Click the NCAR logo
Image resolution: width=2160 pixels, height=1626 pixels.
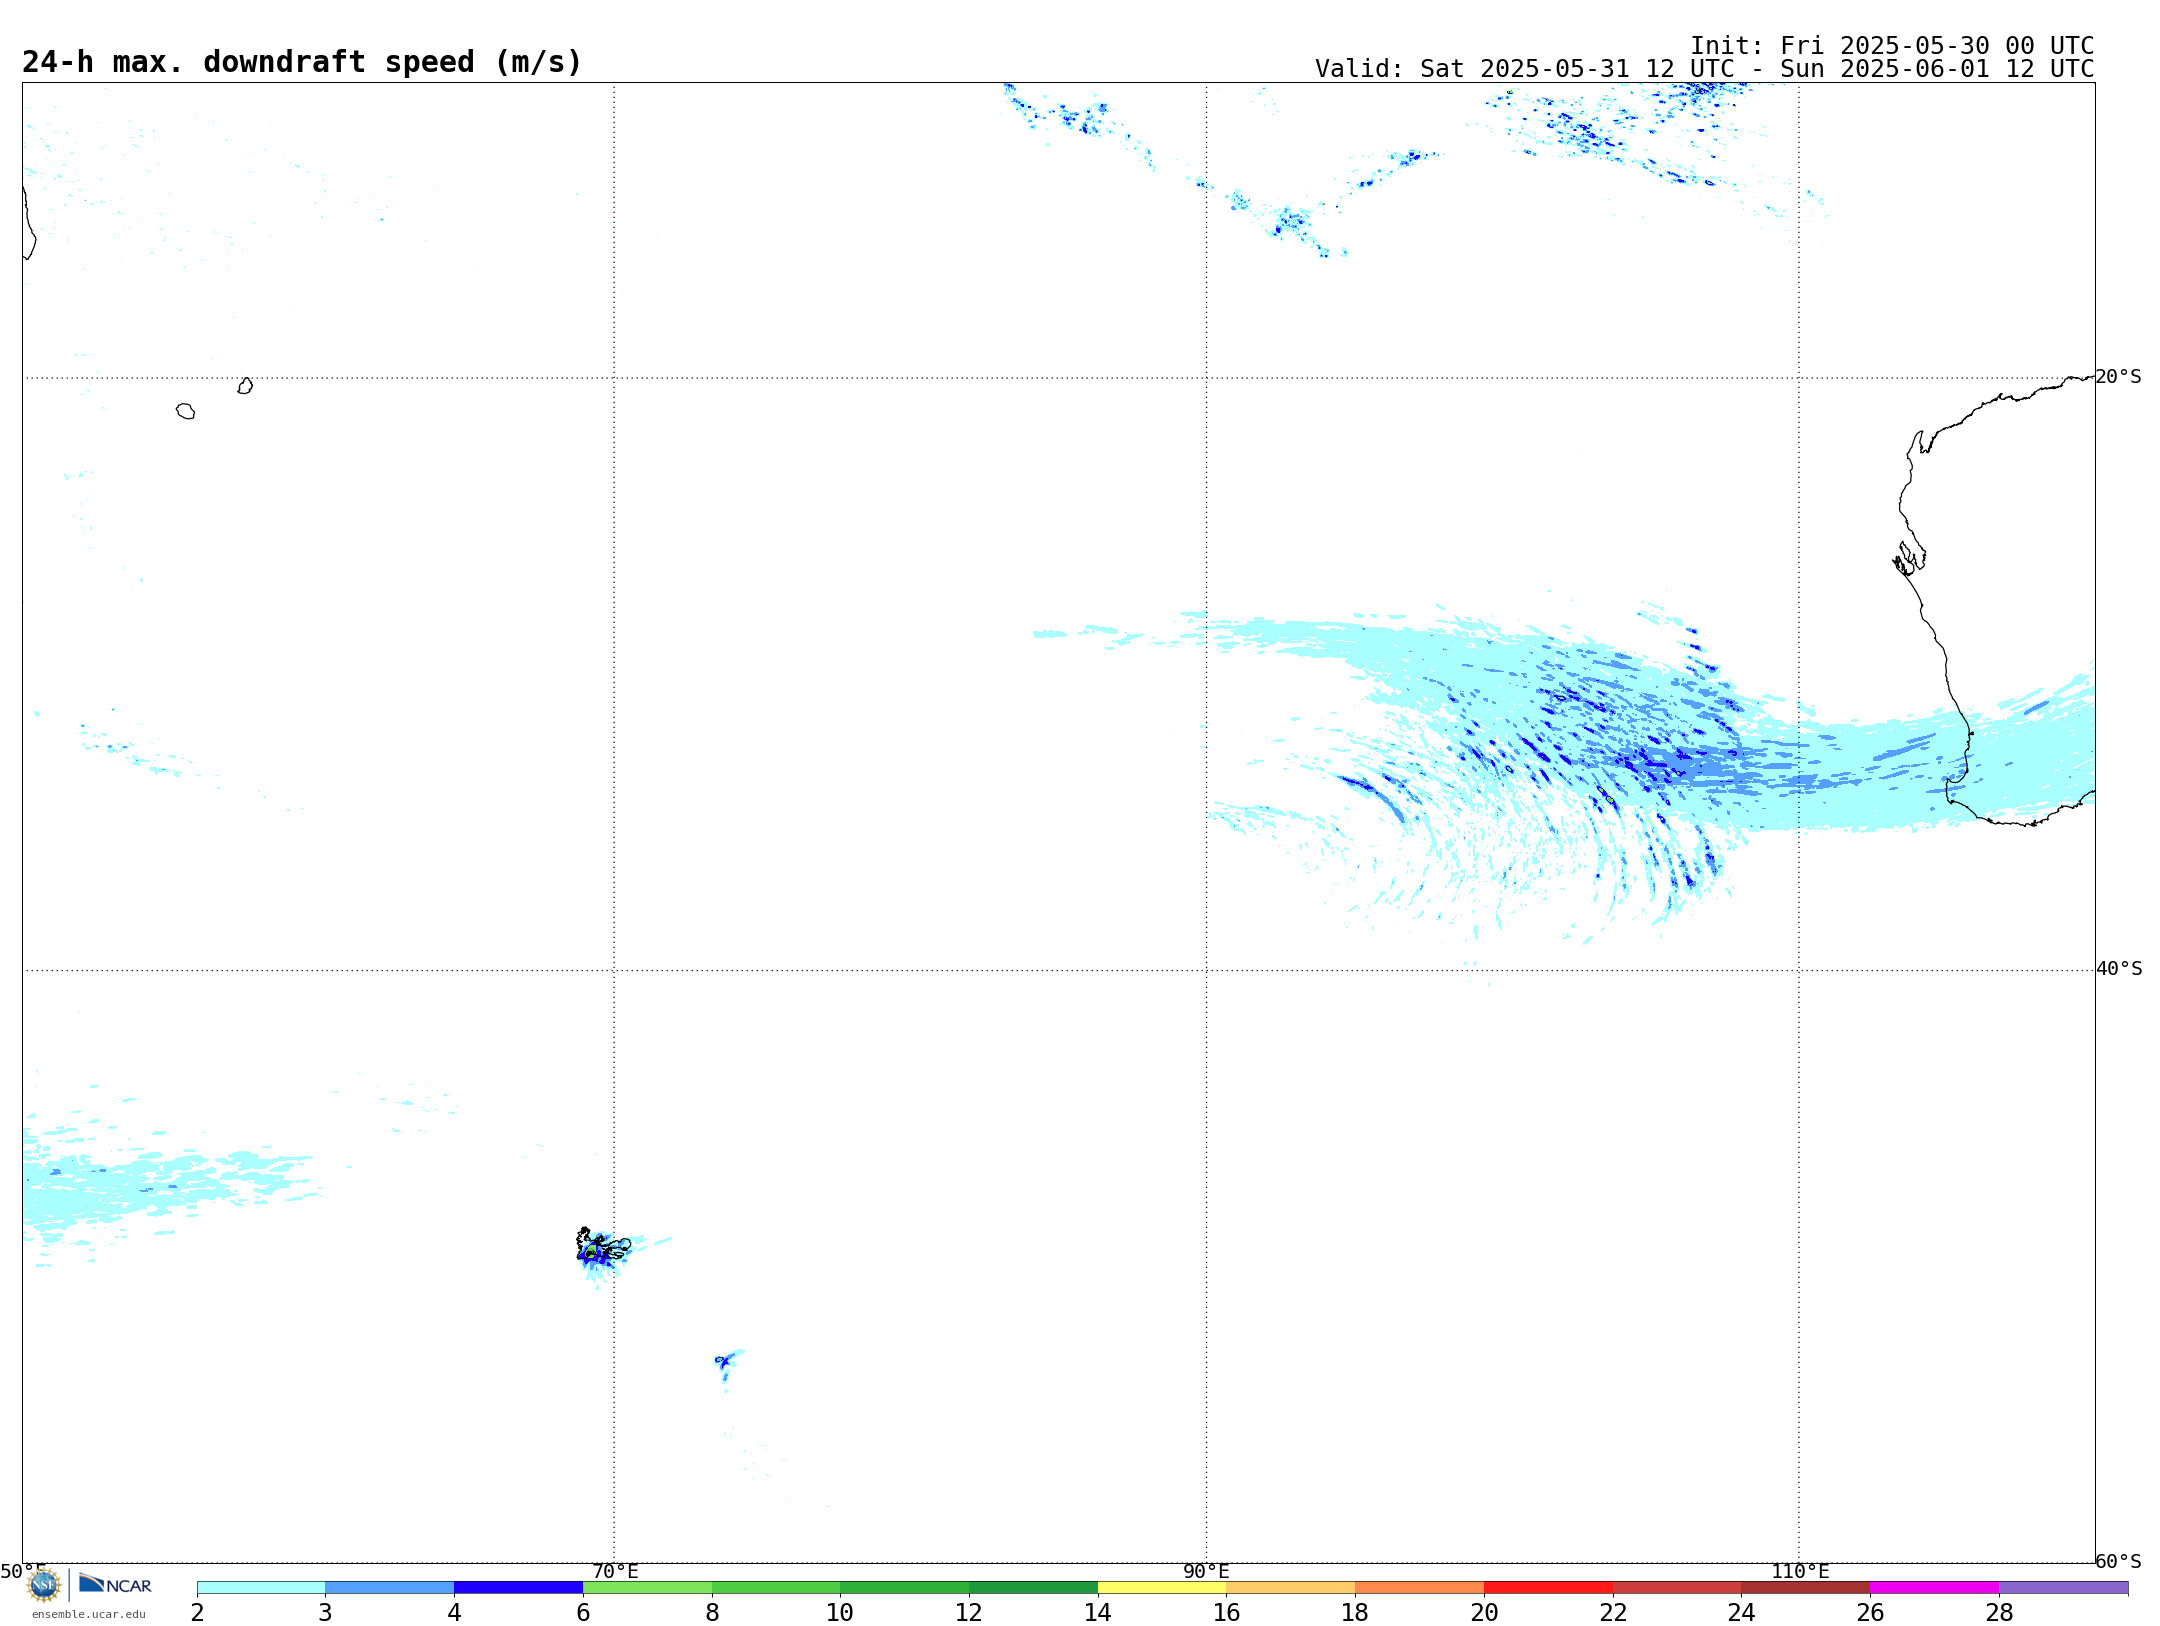[115, 1584]
